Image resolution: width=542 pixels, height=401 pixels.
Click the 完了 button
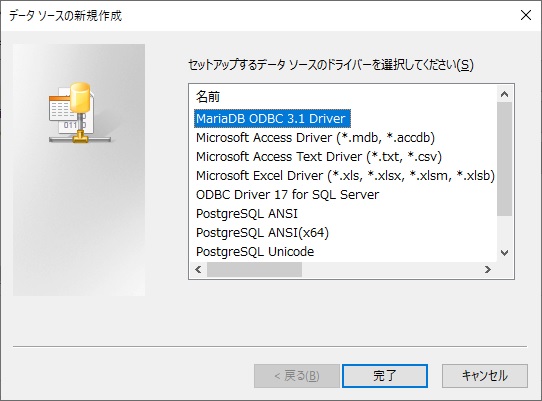click(x=385, y=376)
